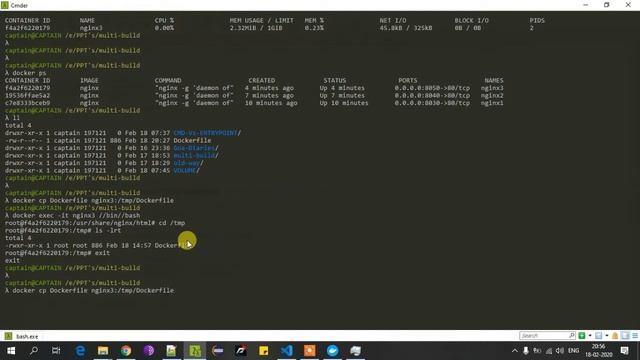The image size is (640, 360).
Task: Click the port mapping 0.0.0.0:8040->80/tcp
Action: tap(432, 96)
